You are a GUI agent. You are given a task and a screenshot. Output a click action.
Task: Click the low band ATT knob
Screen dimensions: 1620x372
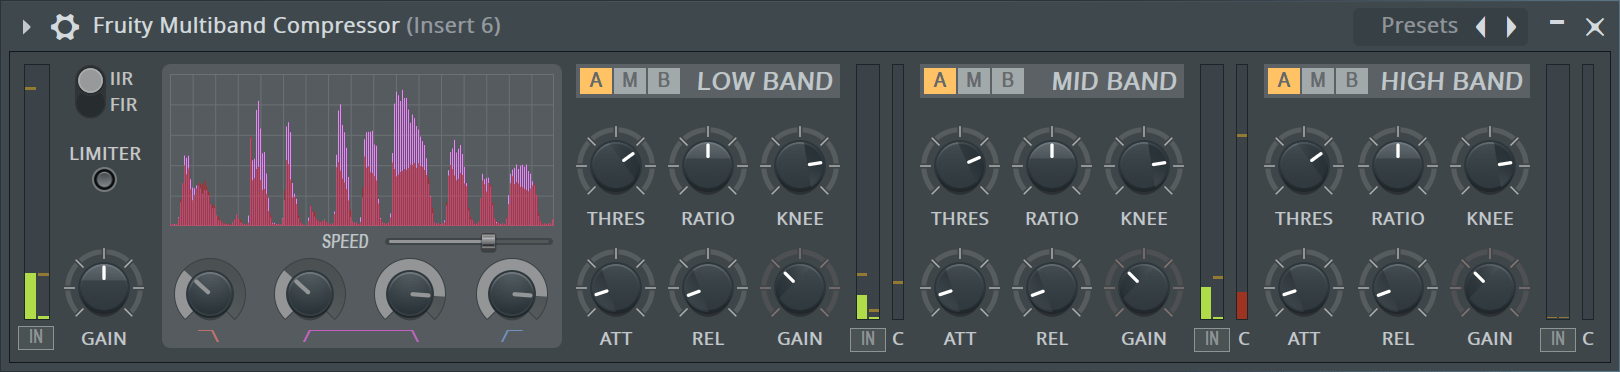[616, 288]
